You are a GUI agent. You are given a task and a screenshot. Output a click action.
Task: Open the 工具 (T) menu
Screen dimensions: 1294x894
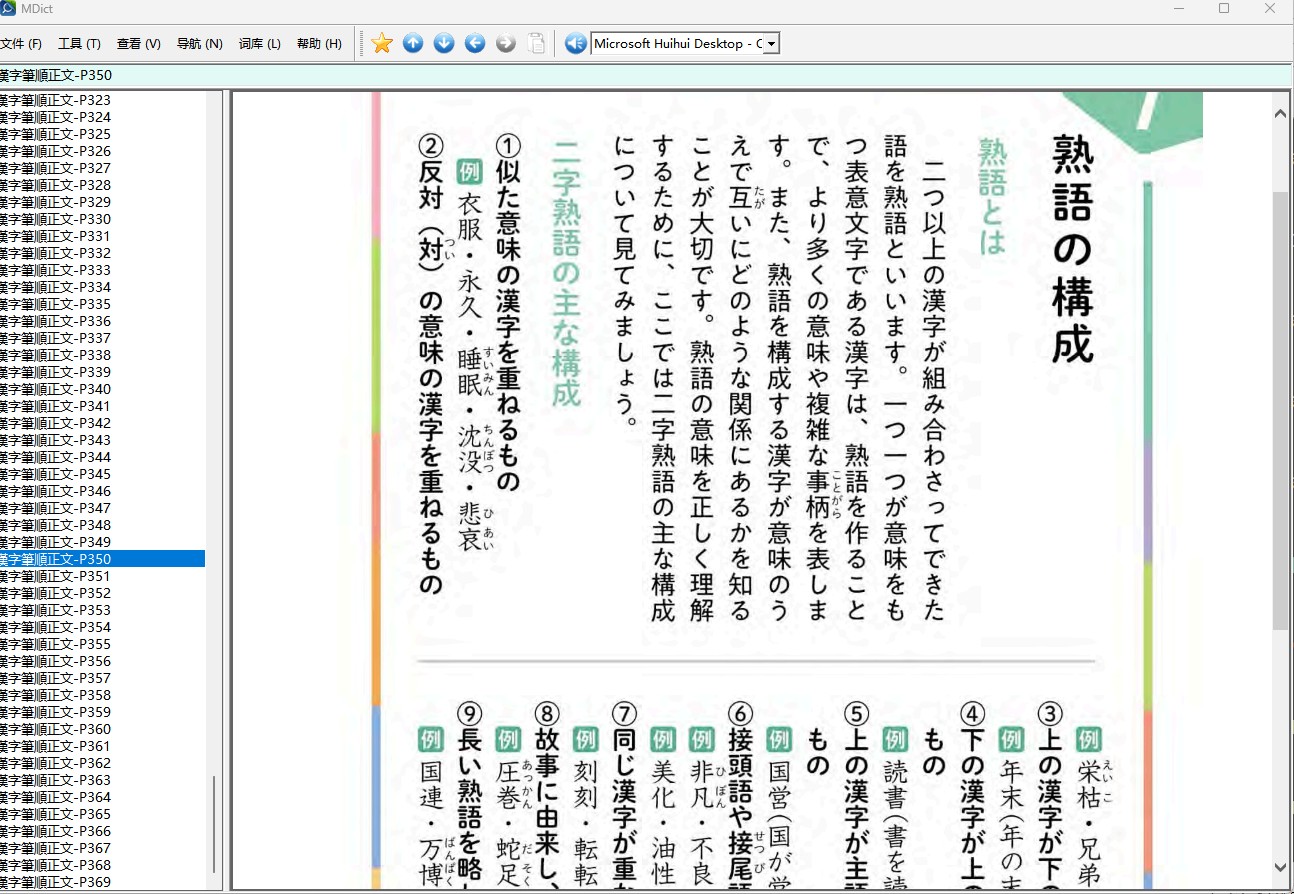point(79,44)
